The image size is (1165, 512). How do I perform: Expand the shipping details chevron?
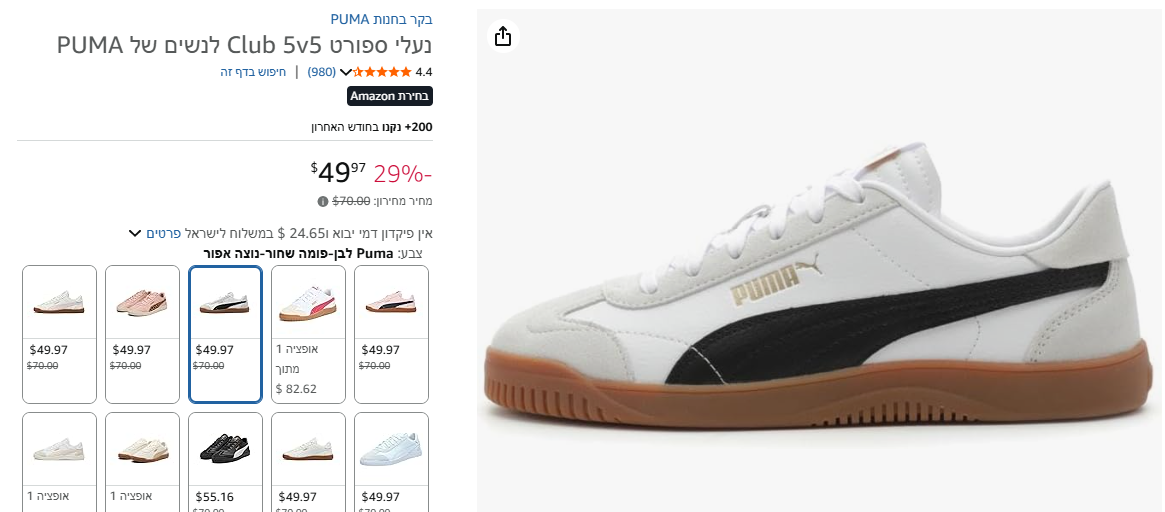[135, 233]
